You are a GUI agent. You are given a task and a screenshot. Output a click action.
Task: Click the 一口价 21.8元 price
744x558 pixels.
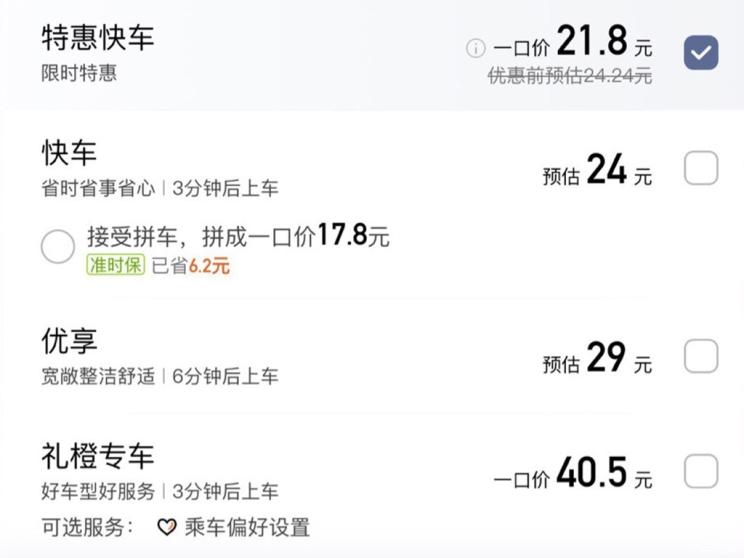tap(573, 41)
